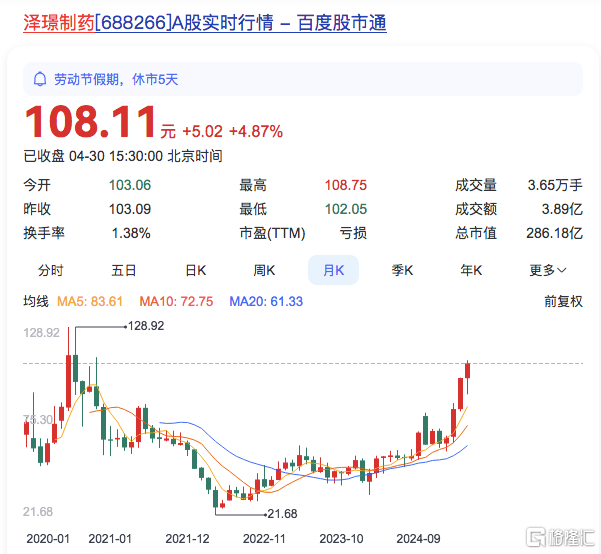
Task: Click the 成交额 value 3.89亿
Action: point(562,209)
